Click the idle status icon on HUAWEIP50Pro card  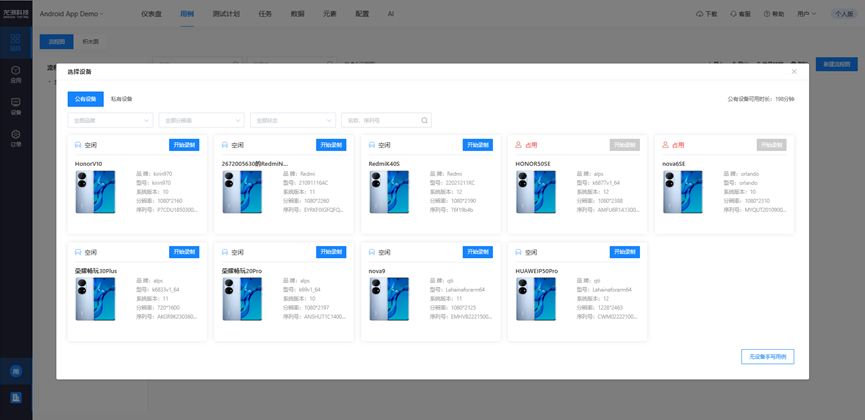[x=519, y=252]
